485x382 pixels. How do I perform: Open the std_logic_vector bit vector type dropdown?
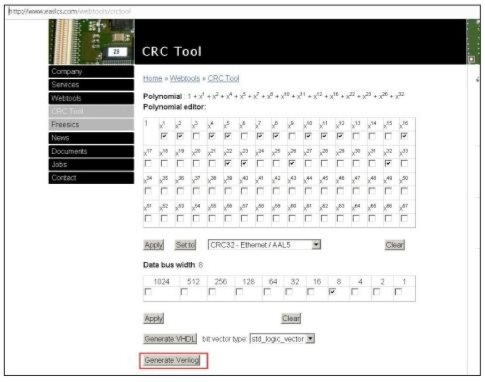click(282, 339)
